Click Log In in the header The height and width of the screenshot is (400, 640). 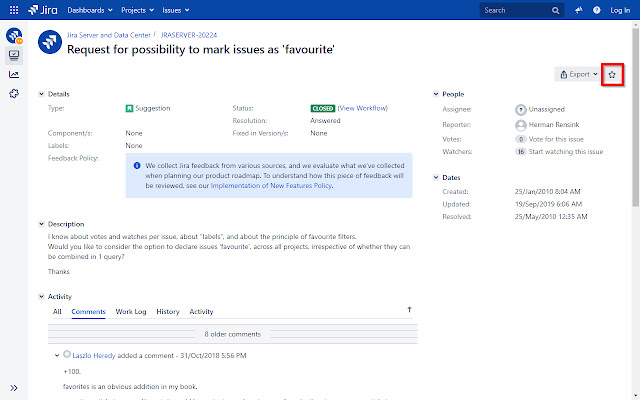[x=620, y=10]
